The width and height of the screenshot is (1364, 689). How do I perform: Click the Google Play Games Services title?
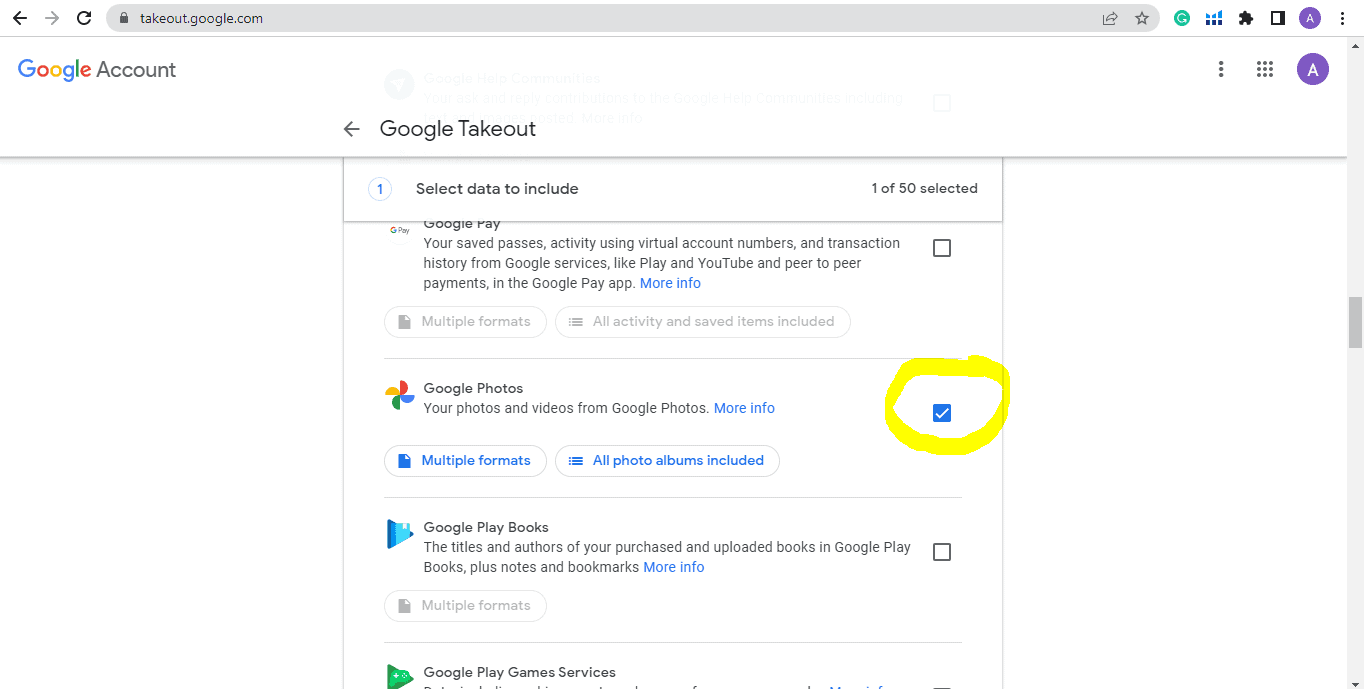pyautogui.click(x=520, y=672)
